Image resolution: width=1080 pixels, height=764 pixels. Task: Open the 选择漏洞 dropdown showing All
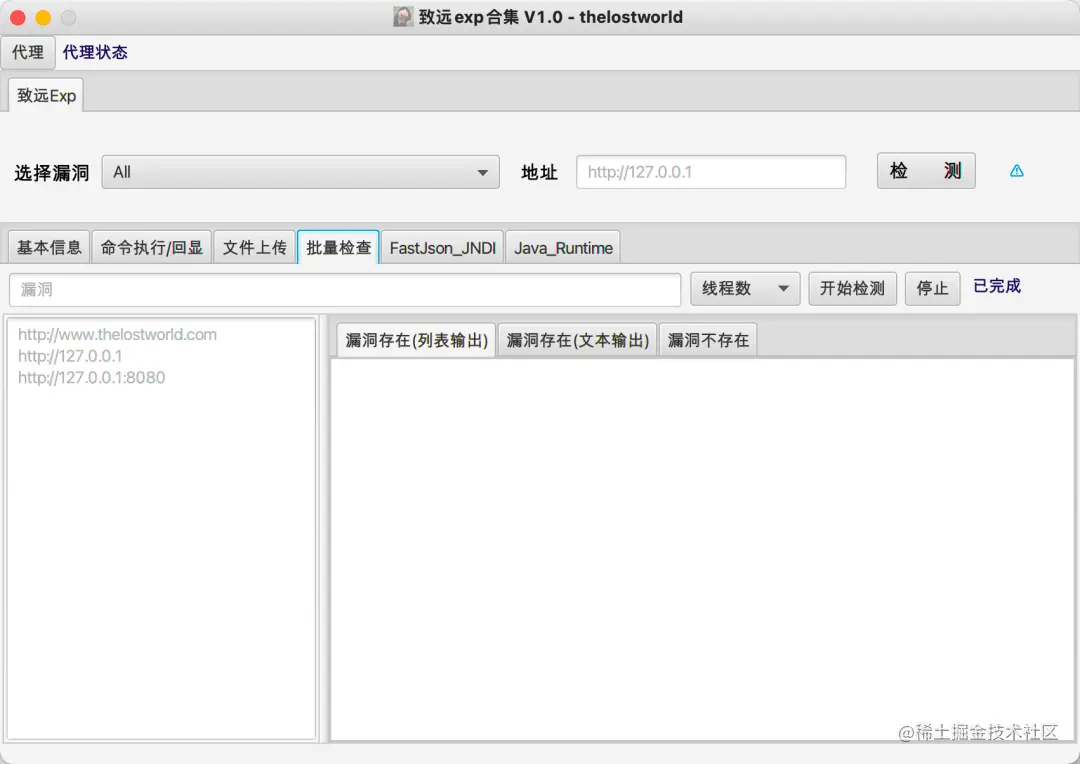pyautogui.click(x=300, y=172)
